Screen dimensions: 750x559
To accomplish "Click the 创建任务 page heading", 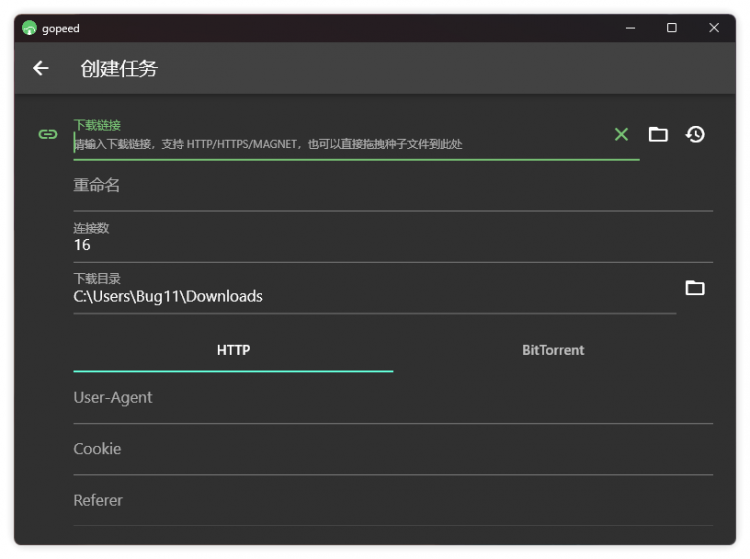I will tap(119, 68).
